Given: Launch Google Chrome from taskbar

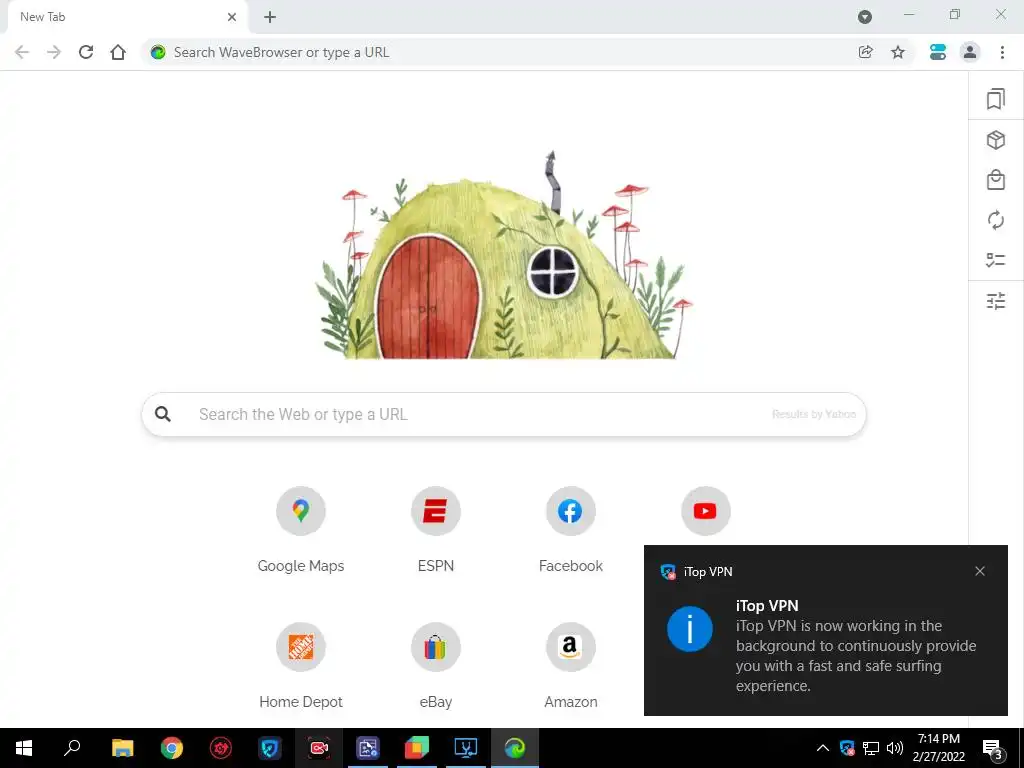Looking at the screenshot, I should point(172,748).
